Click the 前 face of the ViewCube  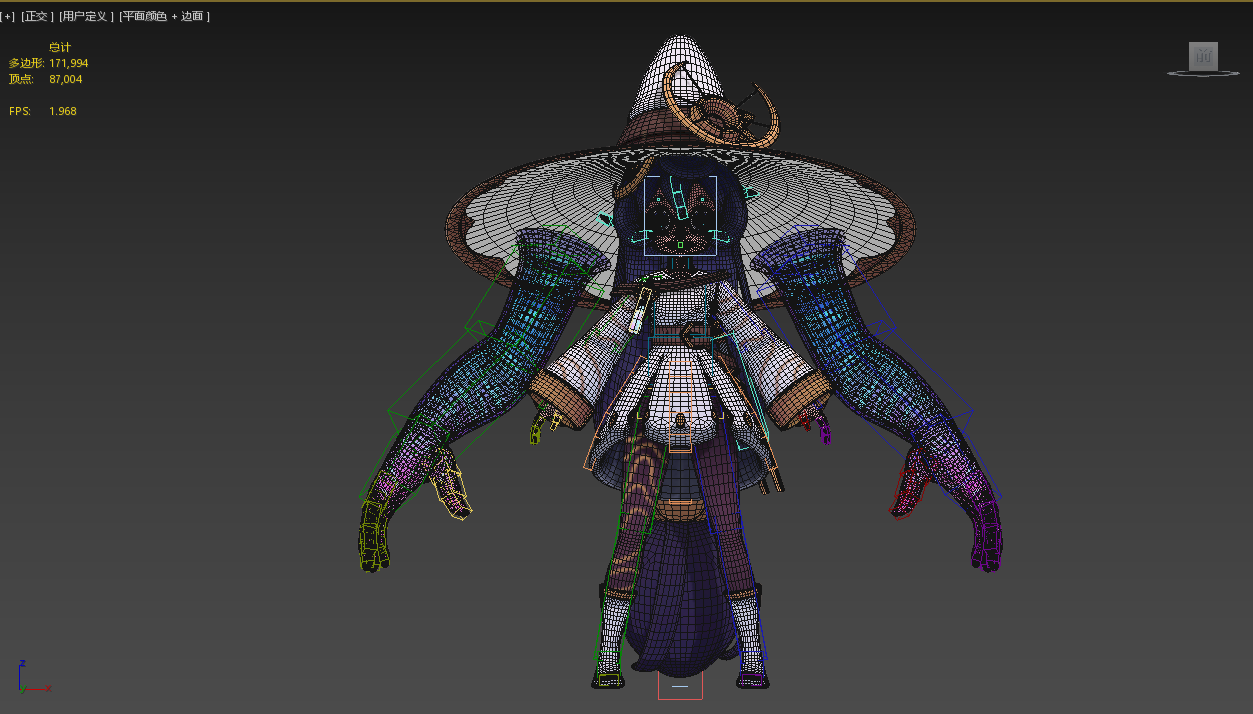point(1201,57)
